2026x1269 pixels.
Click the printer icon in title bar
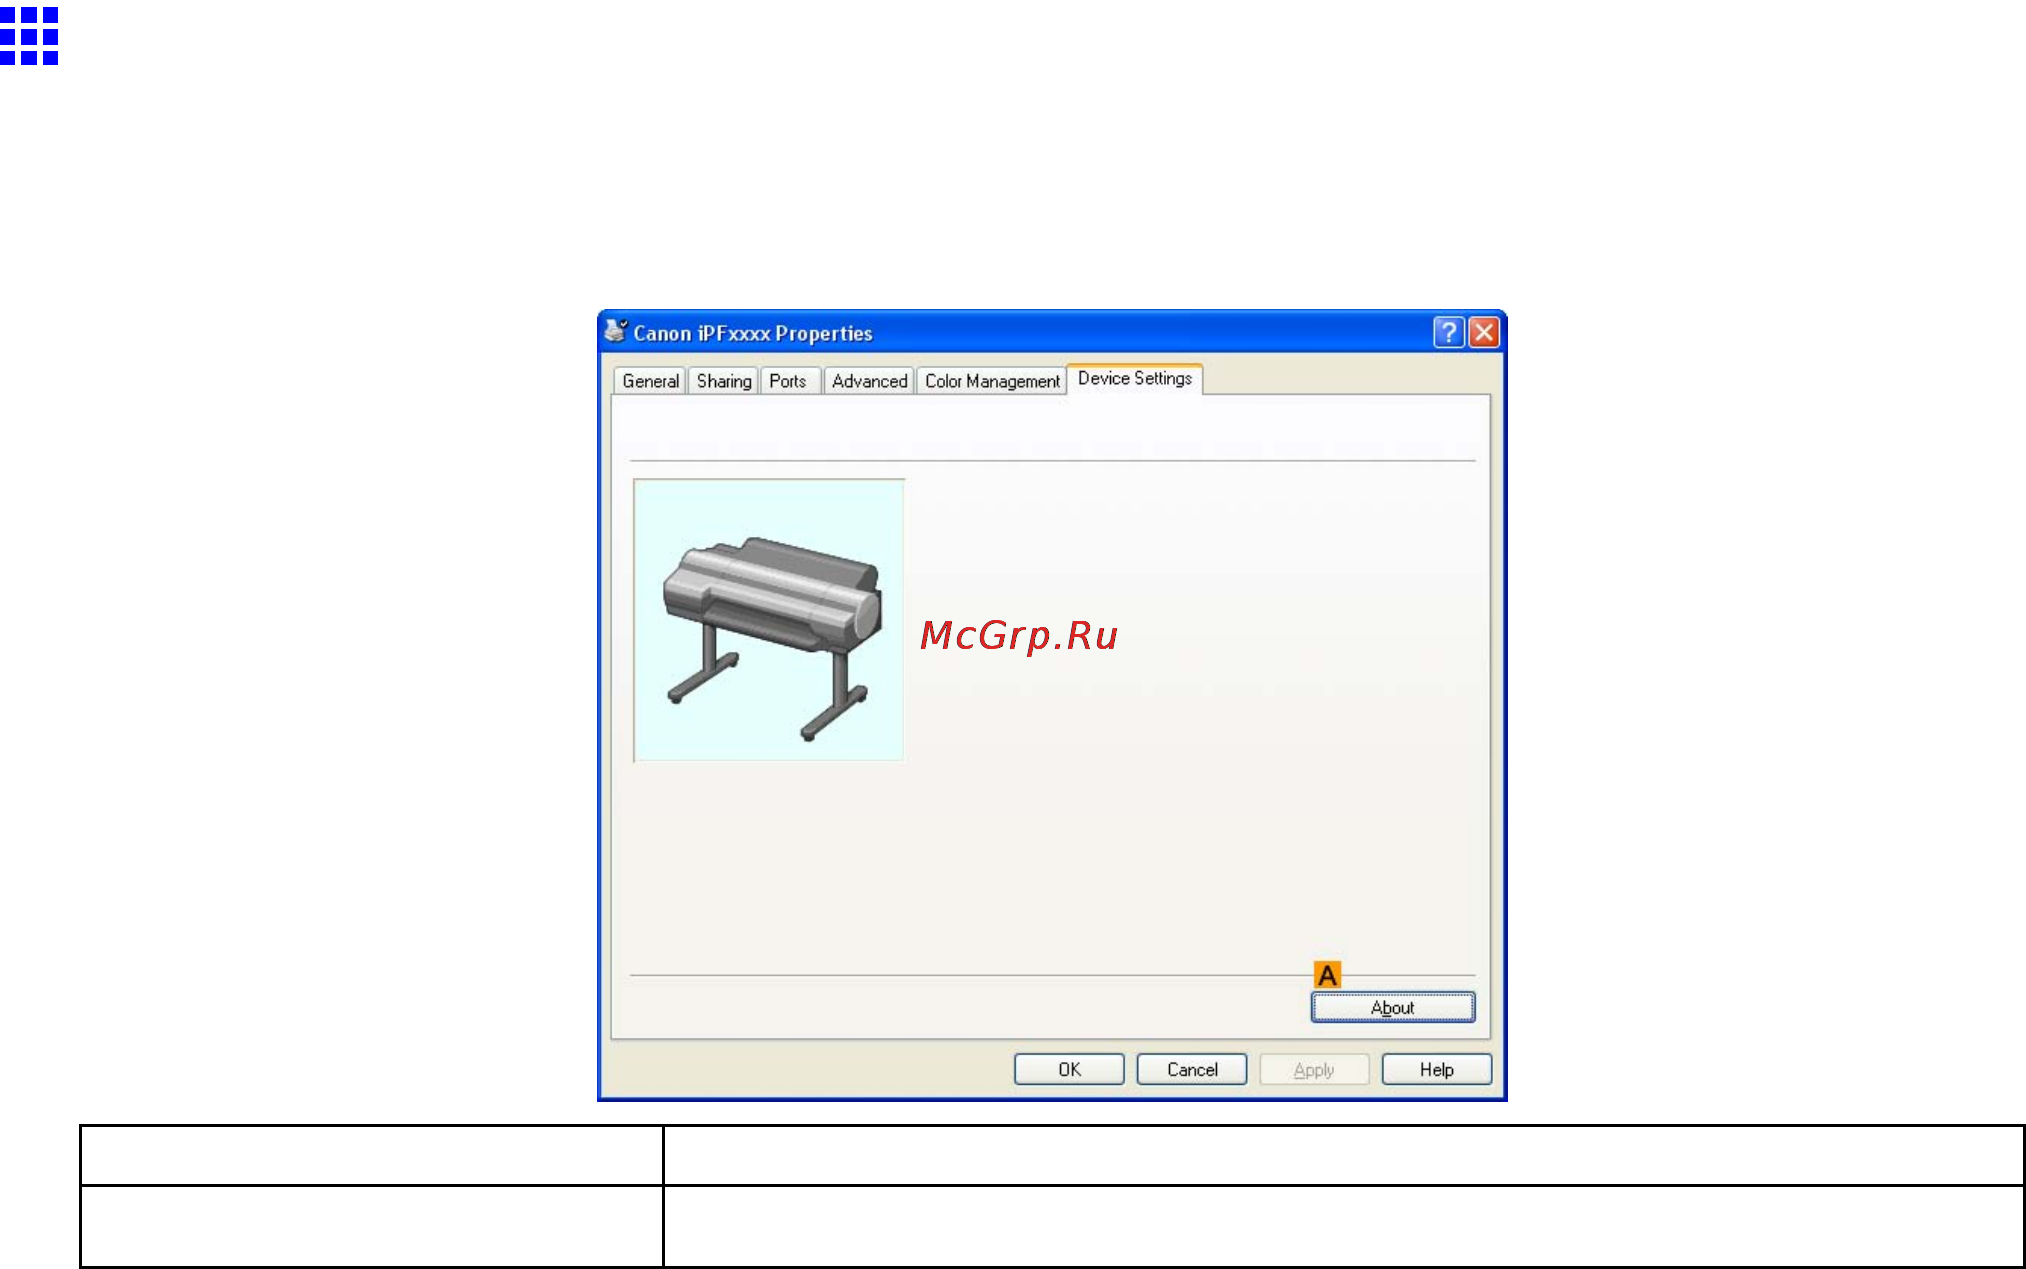[x=616, y=331]
